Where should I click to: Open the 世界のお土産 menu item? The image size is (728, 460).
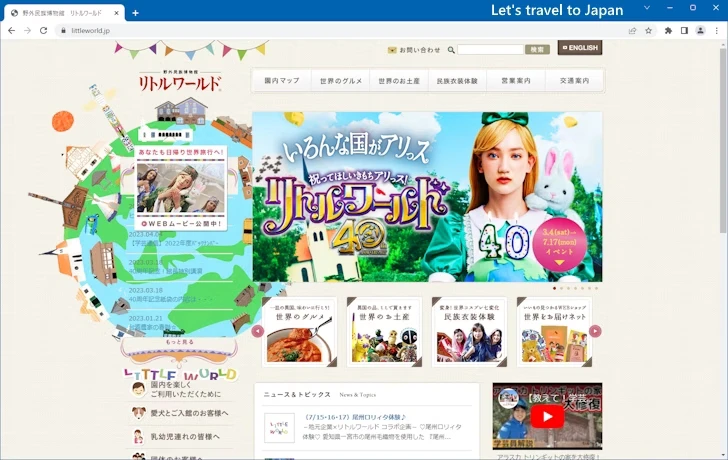coord(399,81)
